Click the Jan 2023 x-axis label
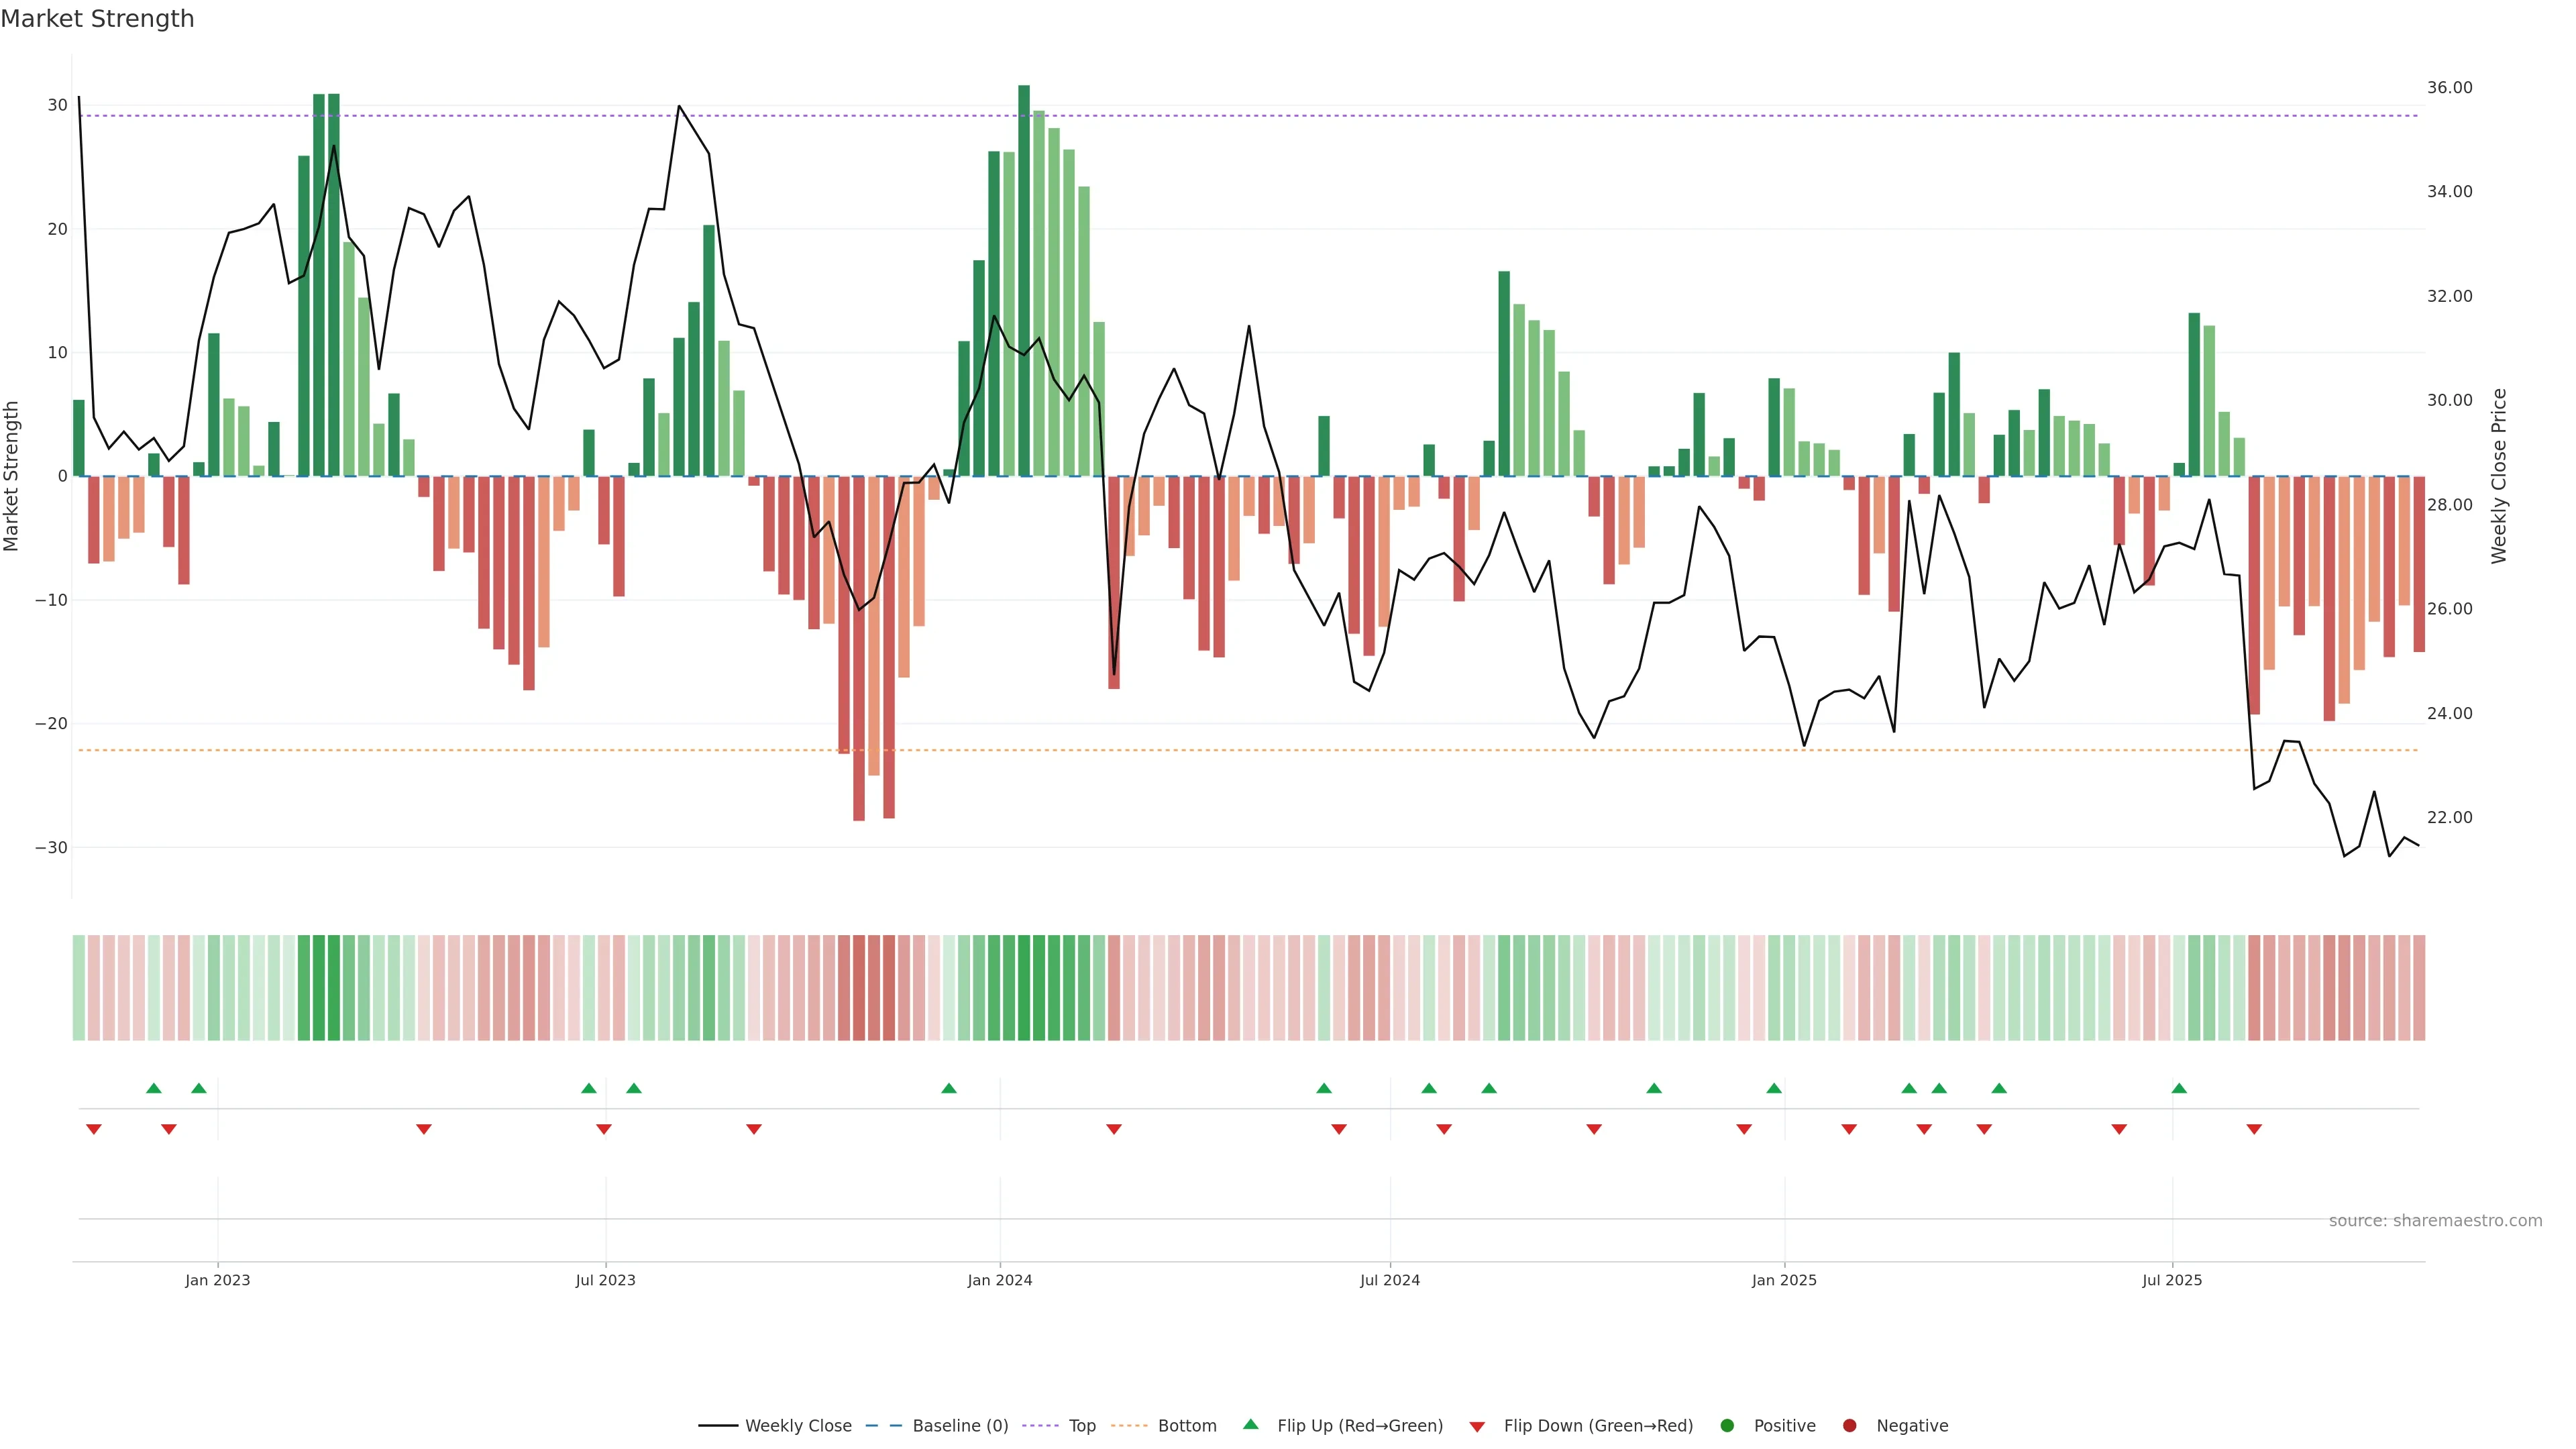This screenshot has height=1449, width=2576. tap(217, 1280)
